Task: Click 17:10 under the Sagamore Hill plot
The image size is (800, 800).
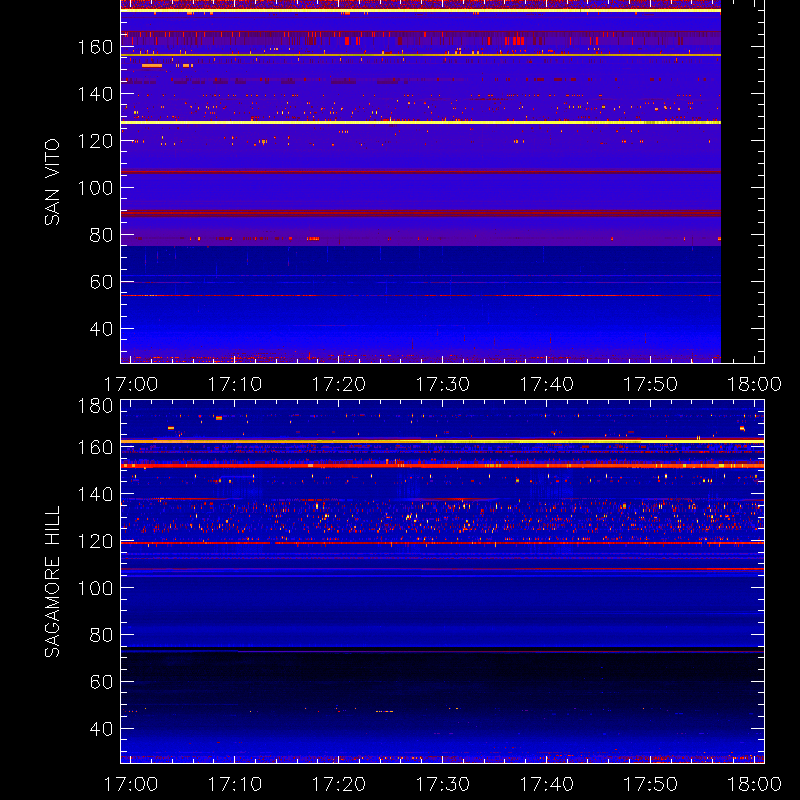Action: 235,784
